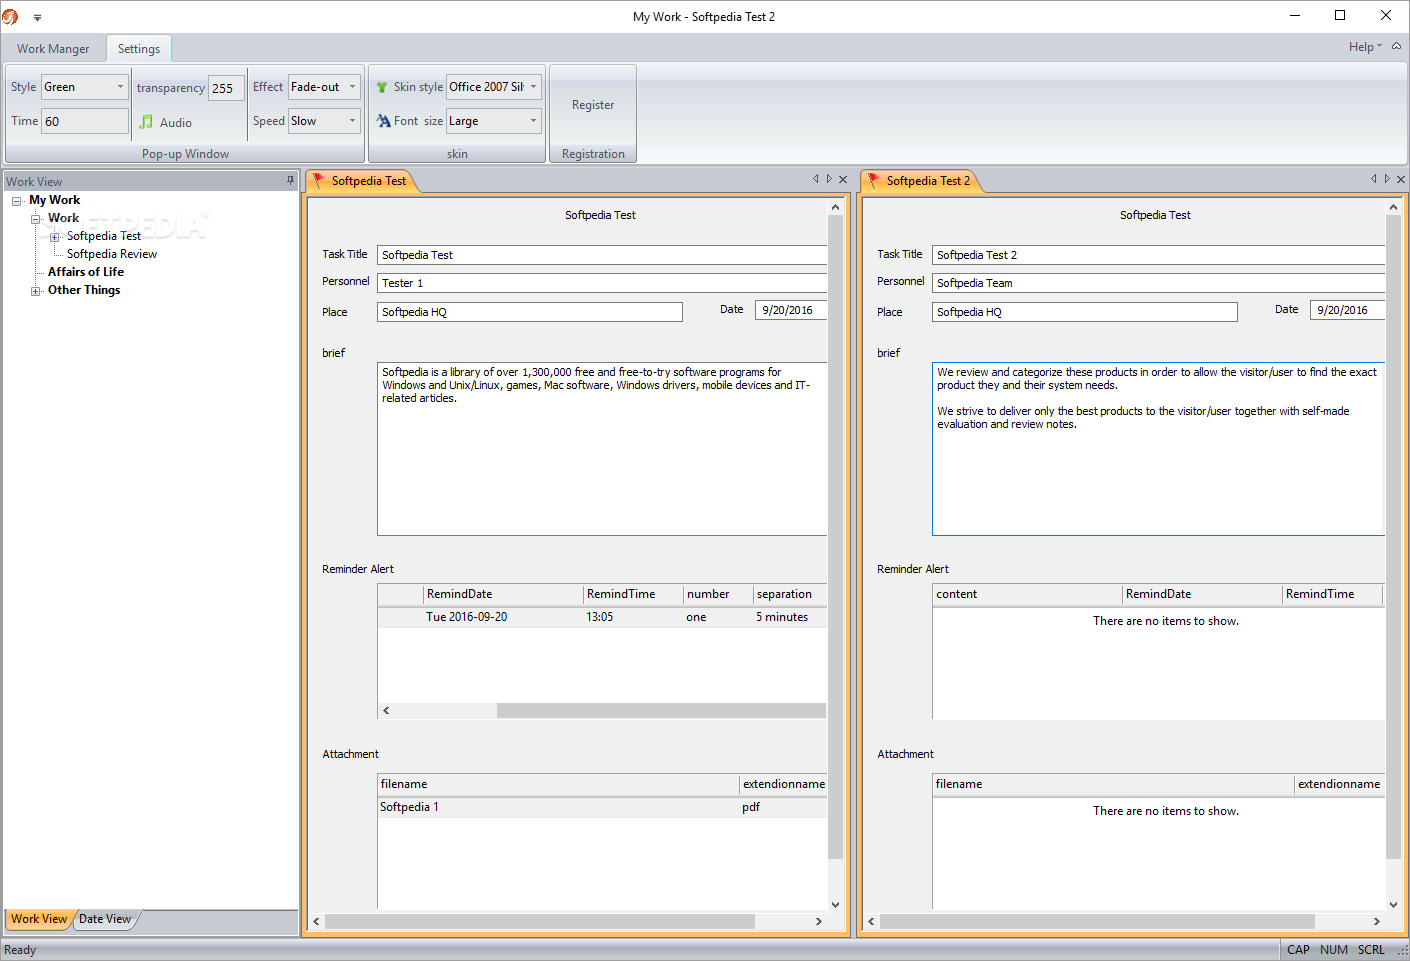Click Date field in Softpedia Test 2 pane
The image size is (1410, 961).
(x=1347, y=310)
